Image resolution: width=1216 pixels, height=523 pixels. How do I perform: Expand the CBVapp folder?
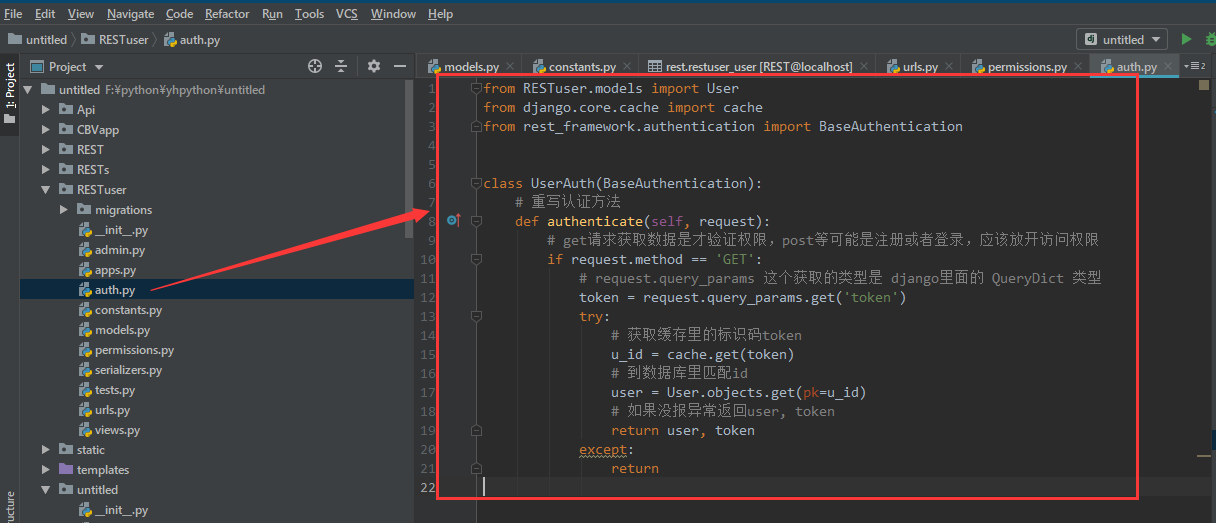[x=46, y=130]
